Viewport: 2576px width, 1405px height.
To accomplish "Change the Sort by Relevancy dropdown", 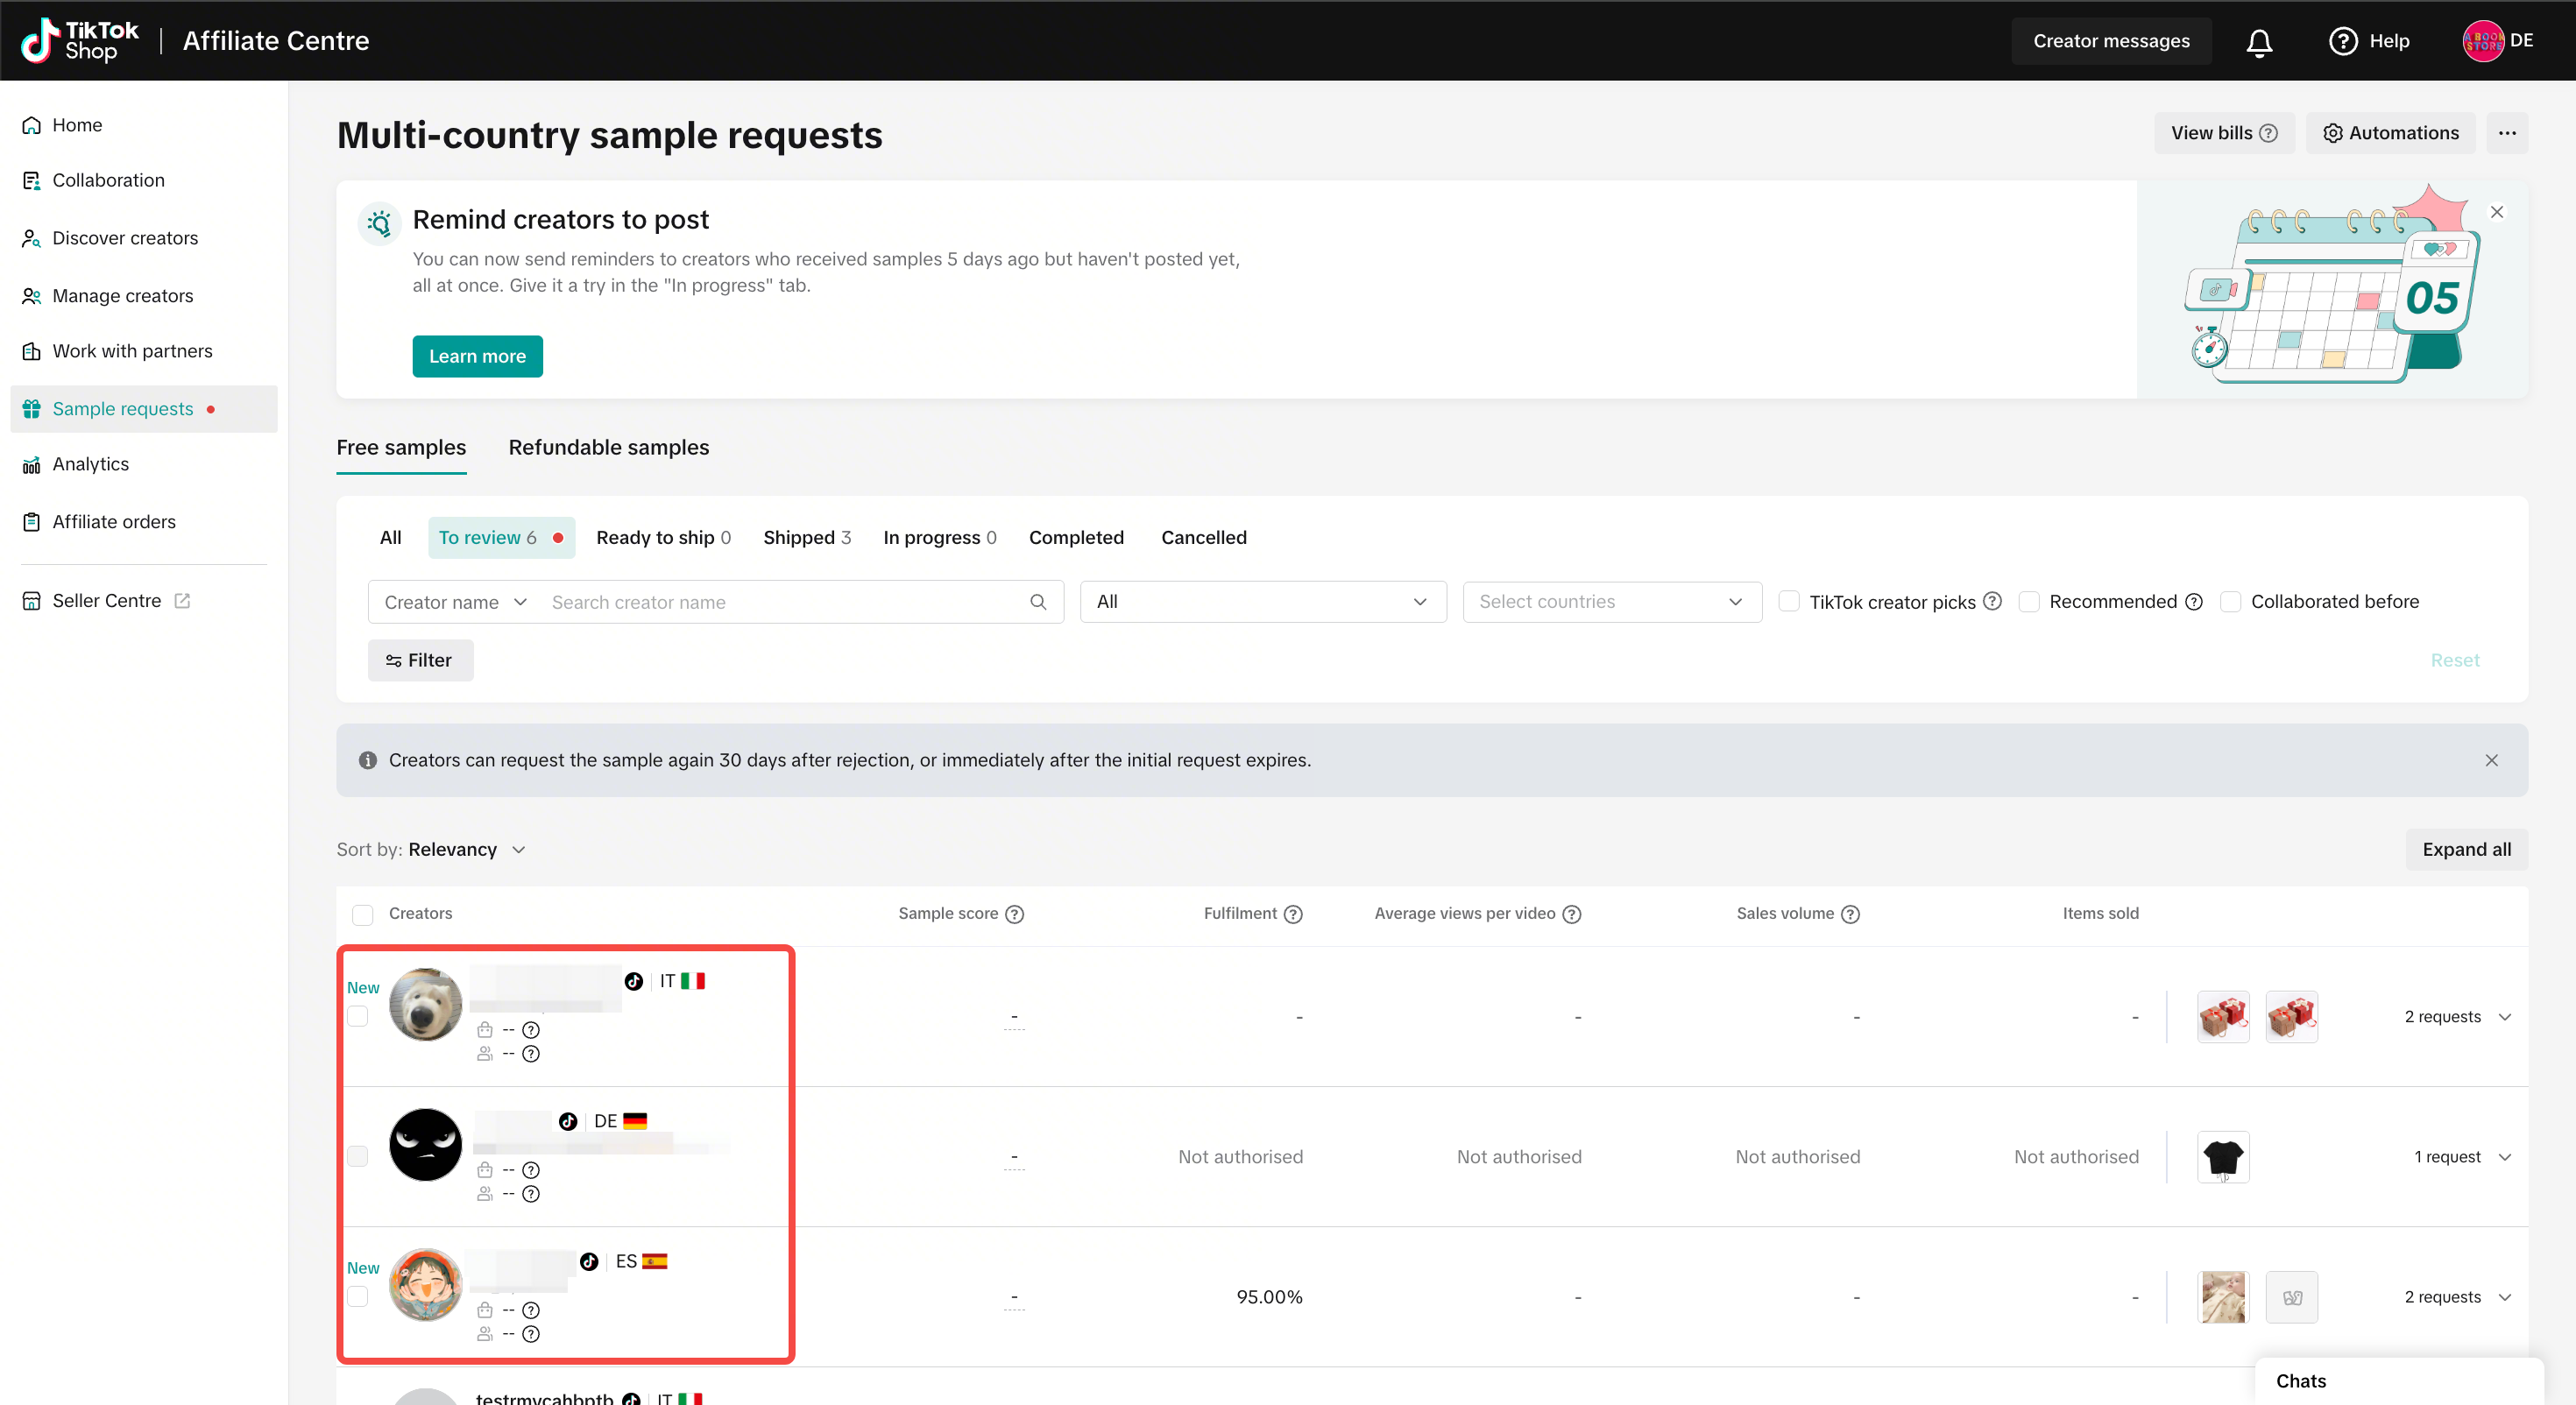I will pos(465,849).
